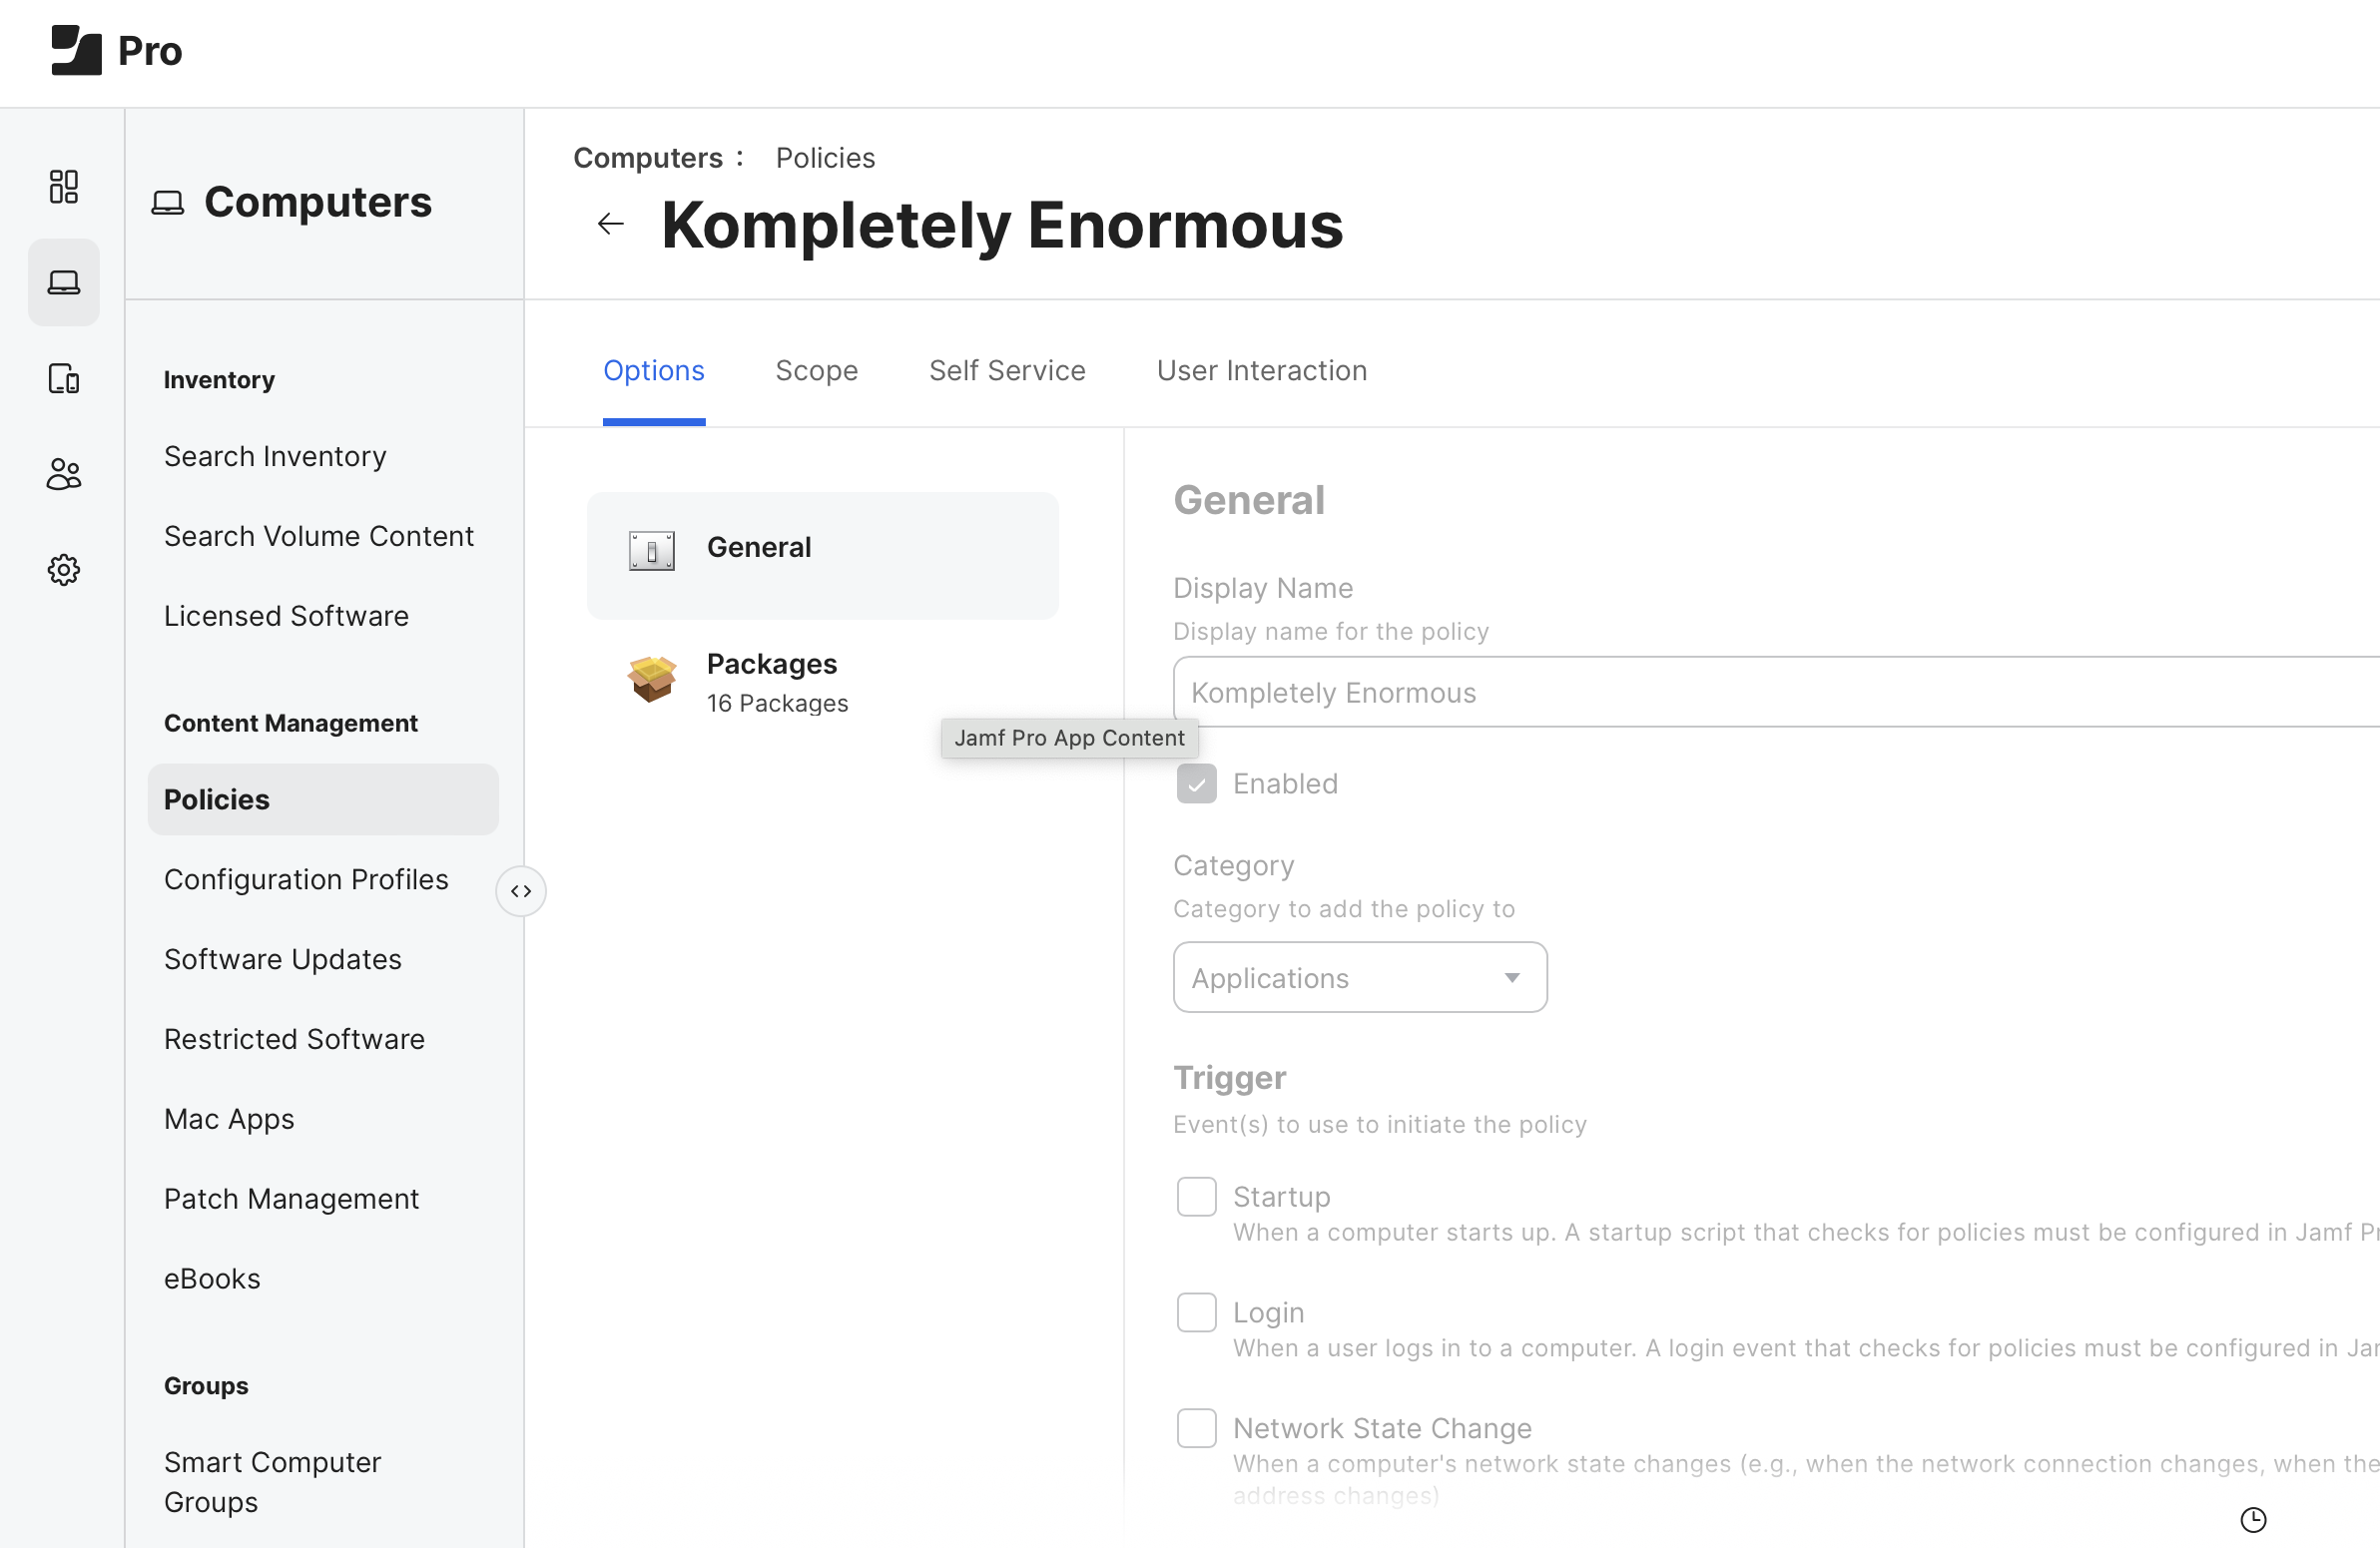Open Configuration Profiles in the sidebar
Image resolution: width=2380 pixels, height=1548 pixels.
(306, 879)
